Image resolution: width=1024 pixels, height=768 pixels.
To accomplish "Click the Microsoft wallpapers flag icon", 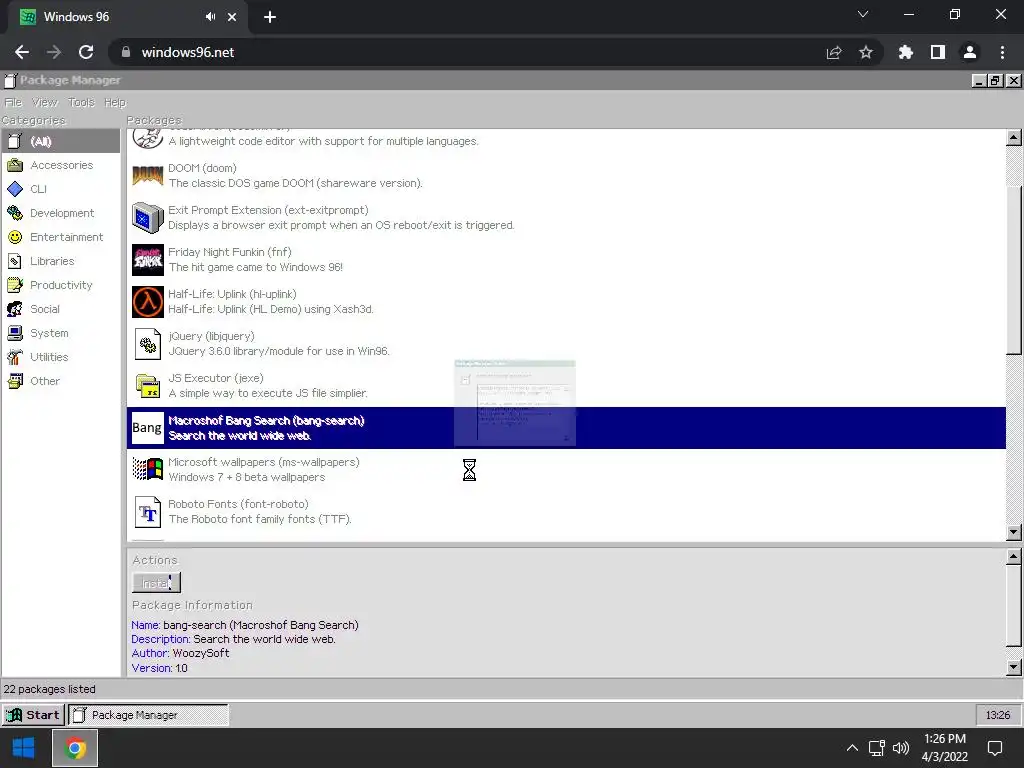I will point(148,470).
